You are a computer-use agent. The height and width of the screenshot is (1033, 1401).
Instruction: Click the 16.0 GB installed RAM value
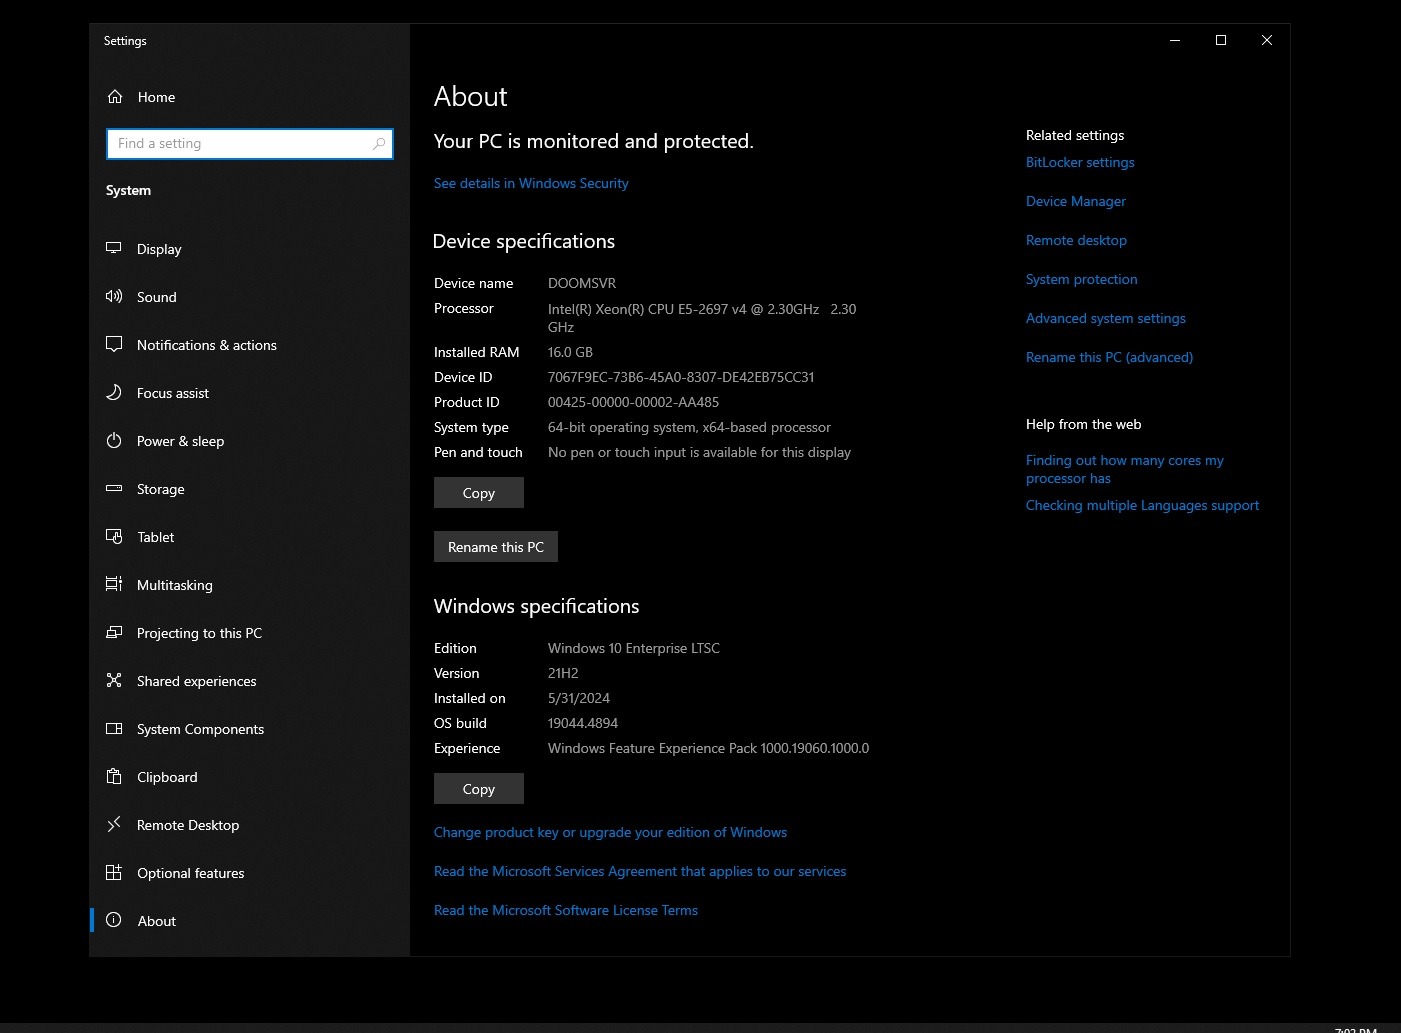(x=570, y=352)
